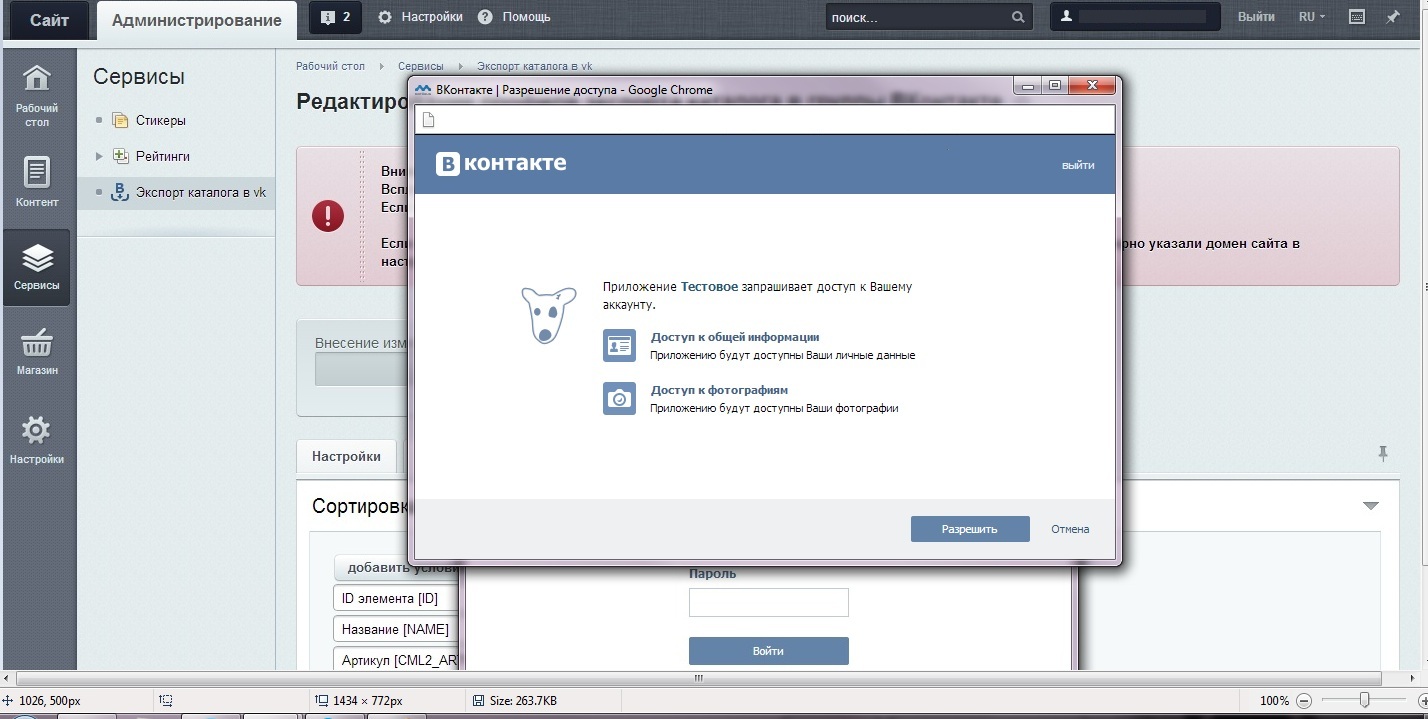Click inside the Пароль input field
The image size is (1428, 719).
[x=768, y=602]
